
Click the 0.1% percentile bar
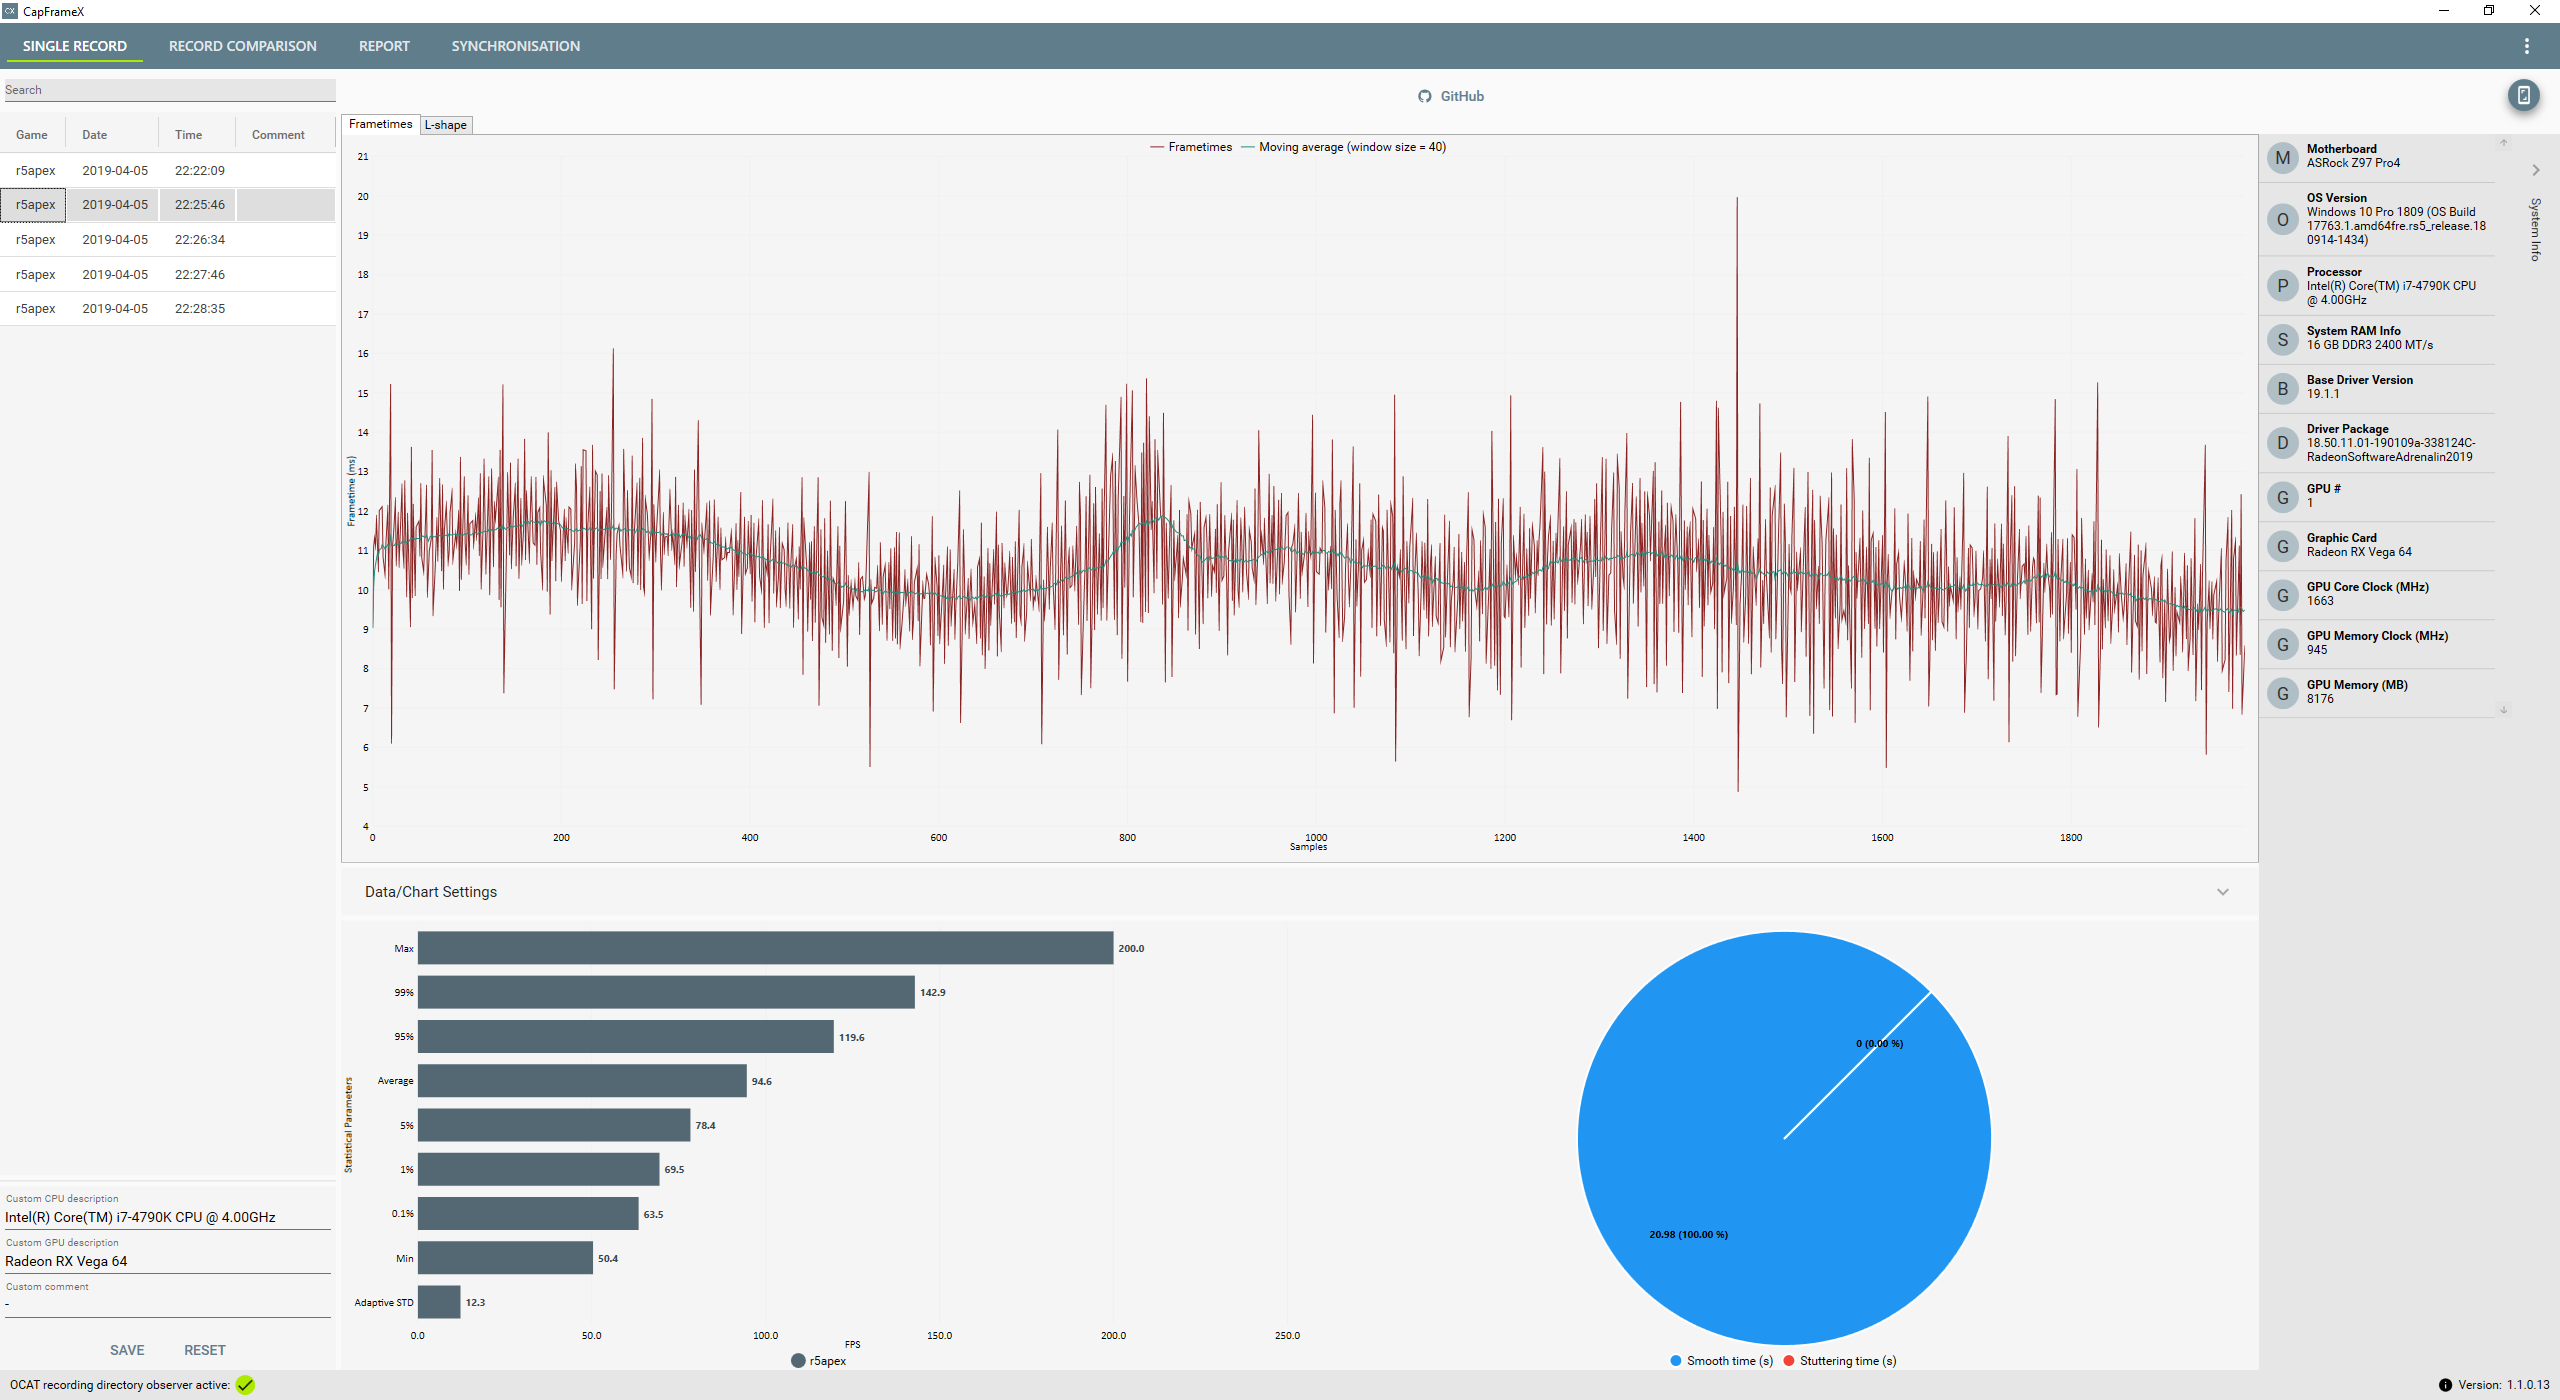point(528,1214)
